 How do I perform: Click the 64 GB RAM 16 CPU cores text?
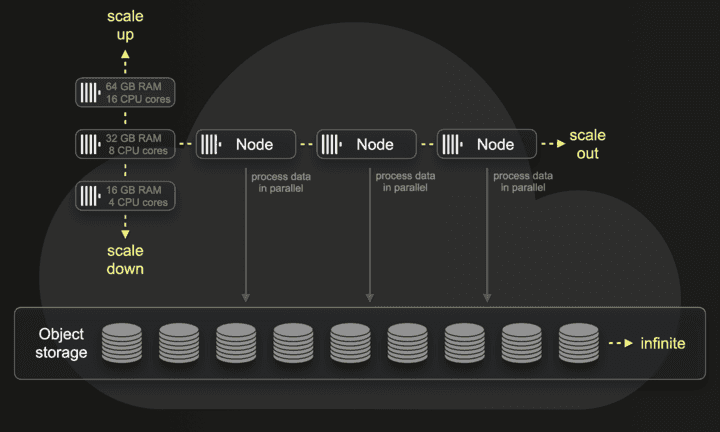(138, 93)
